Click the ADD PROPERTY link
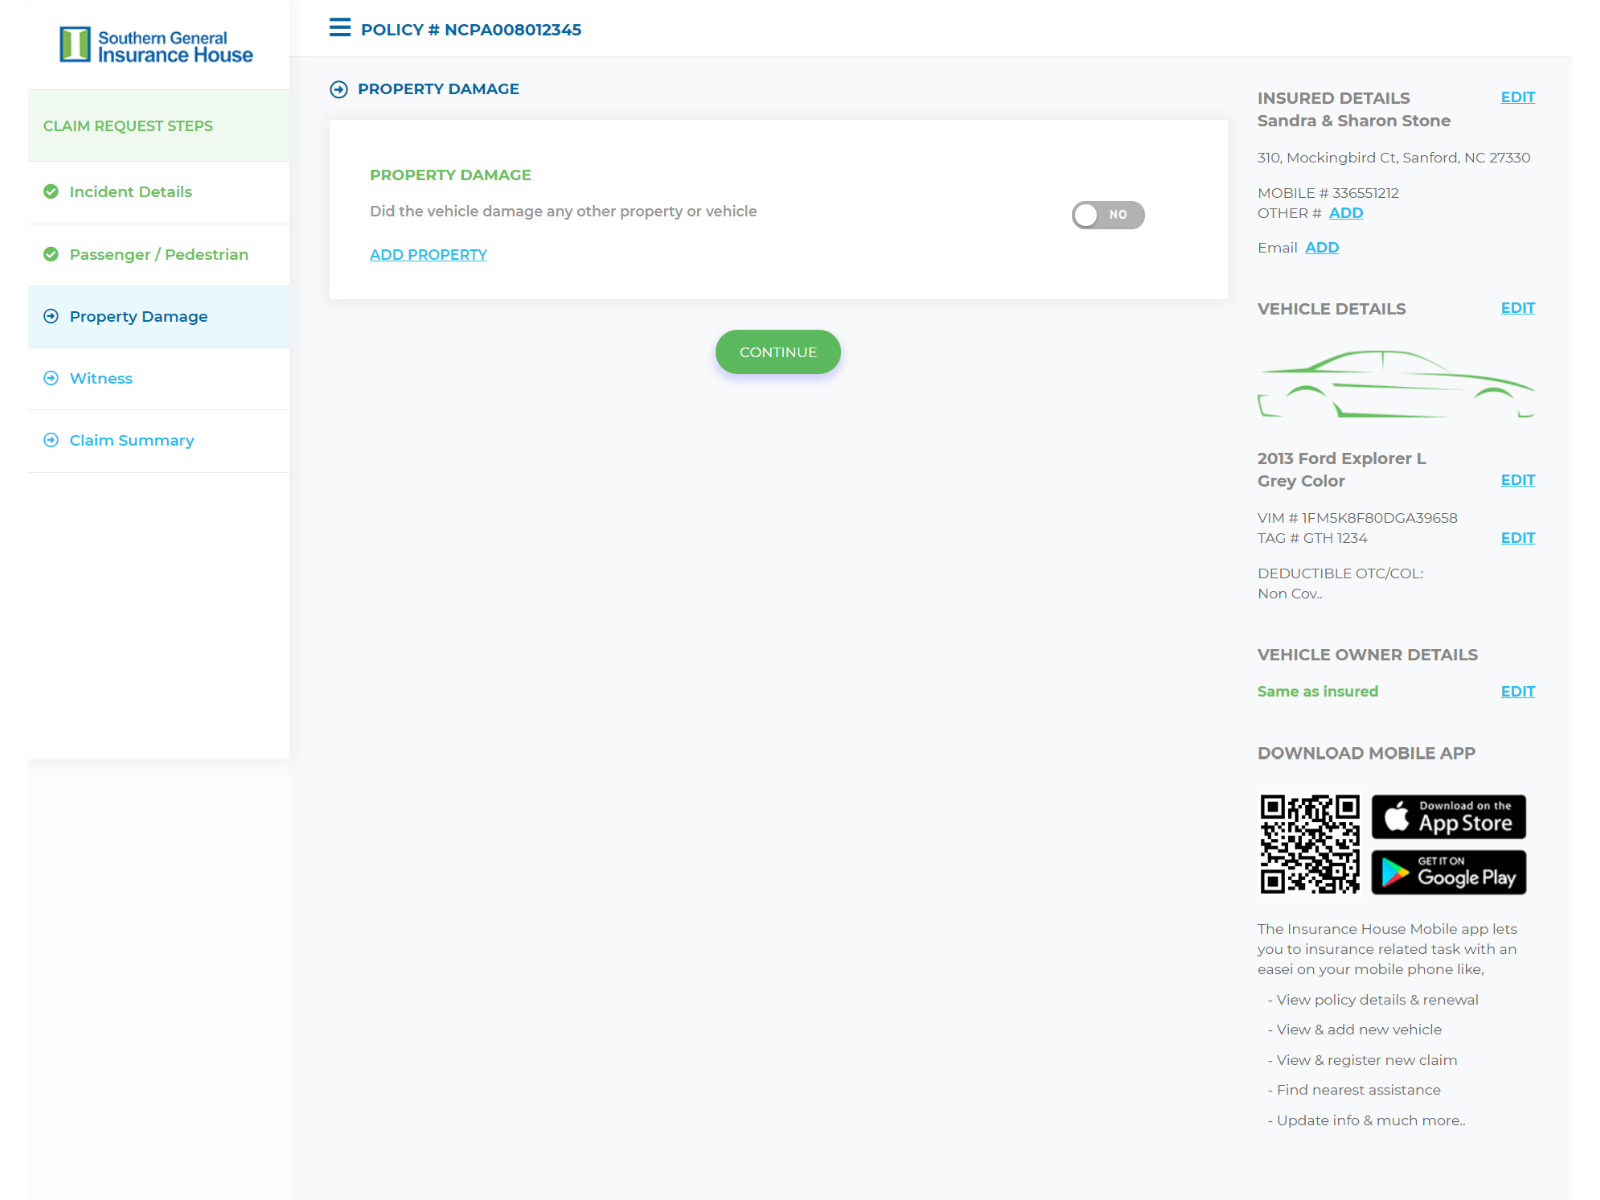The height and width of the screenshot is (1200, 1600). coord(428,254)
